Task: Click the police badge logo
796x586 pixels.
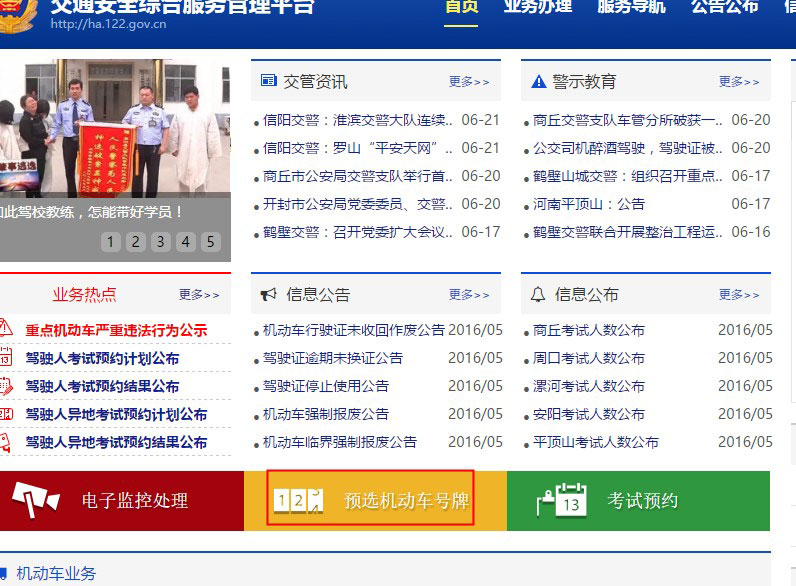Action: (17, 15)
